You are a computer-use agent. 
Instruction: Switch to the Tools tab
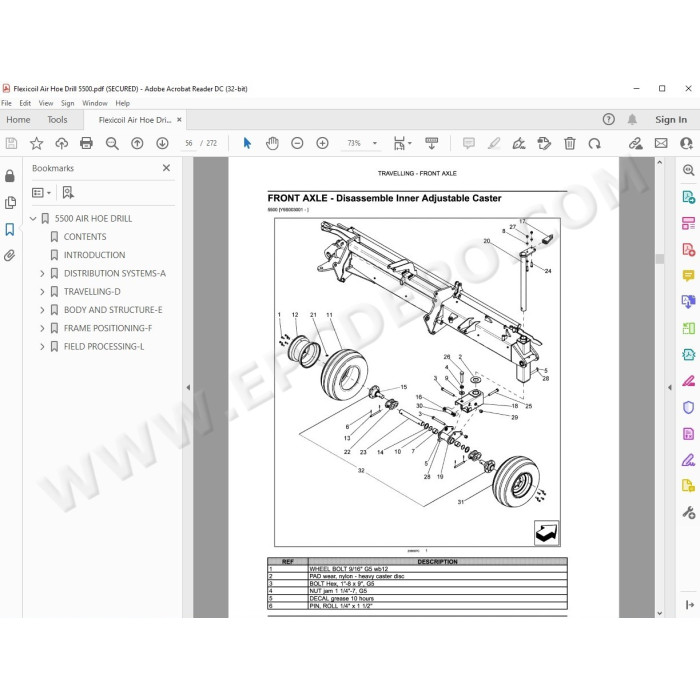(x=57, y=120)
